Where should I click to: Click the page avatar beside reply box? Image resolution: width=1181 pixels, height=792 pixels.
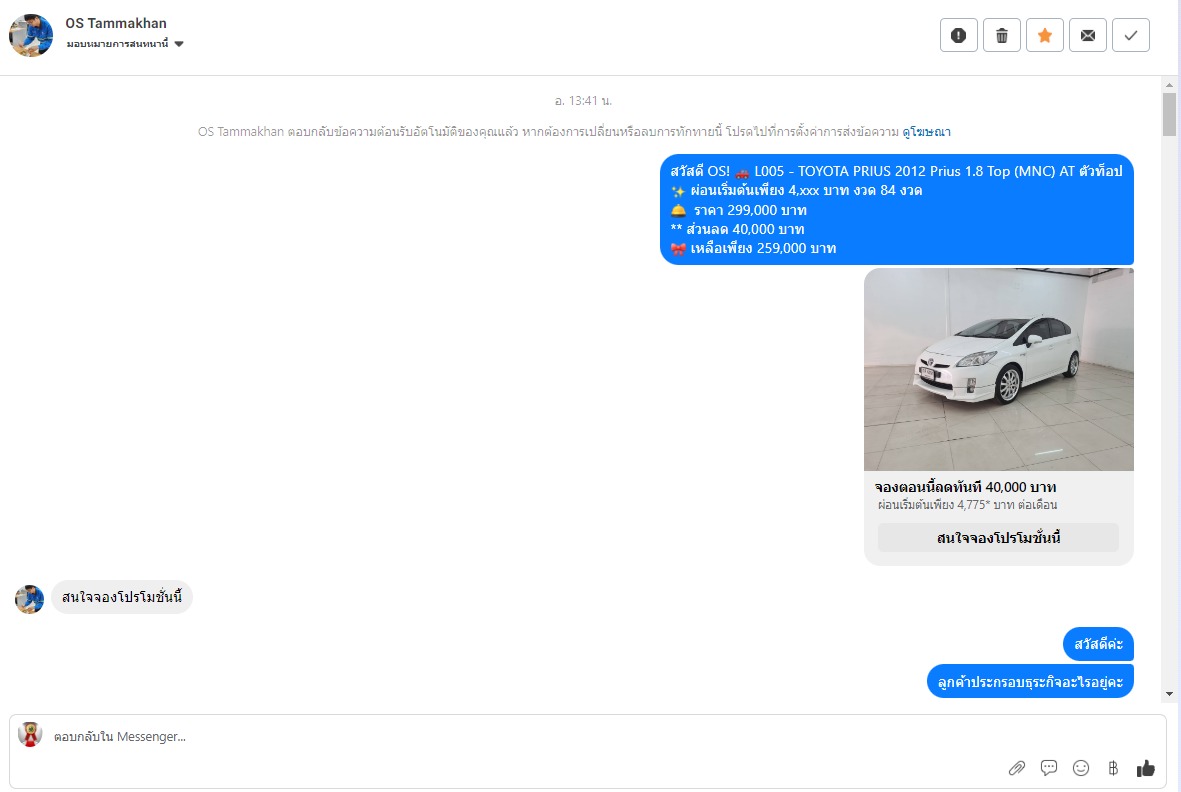(x=30, y=735)
